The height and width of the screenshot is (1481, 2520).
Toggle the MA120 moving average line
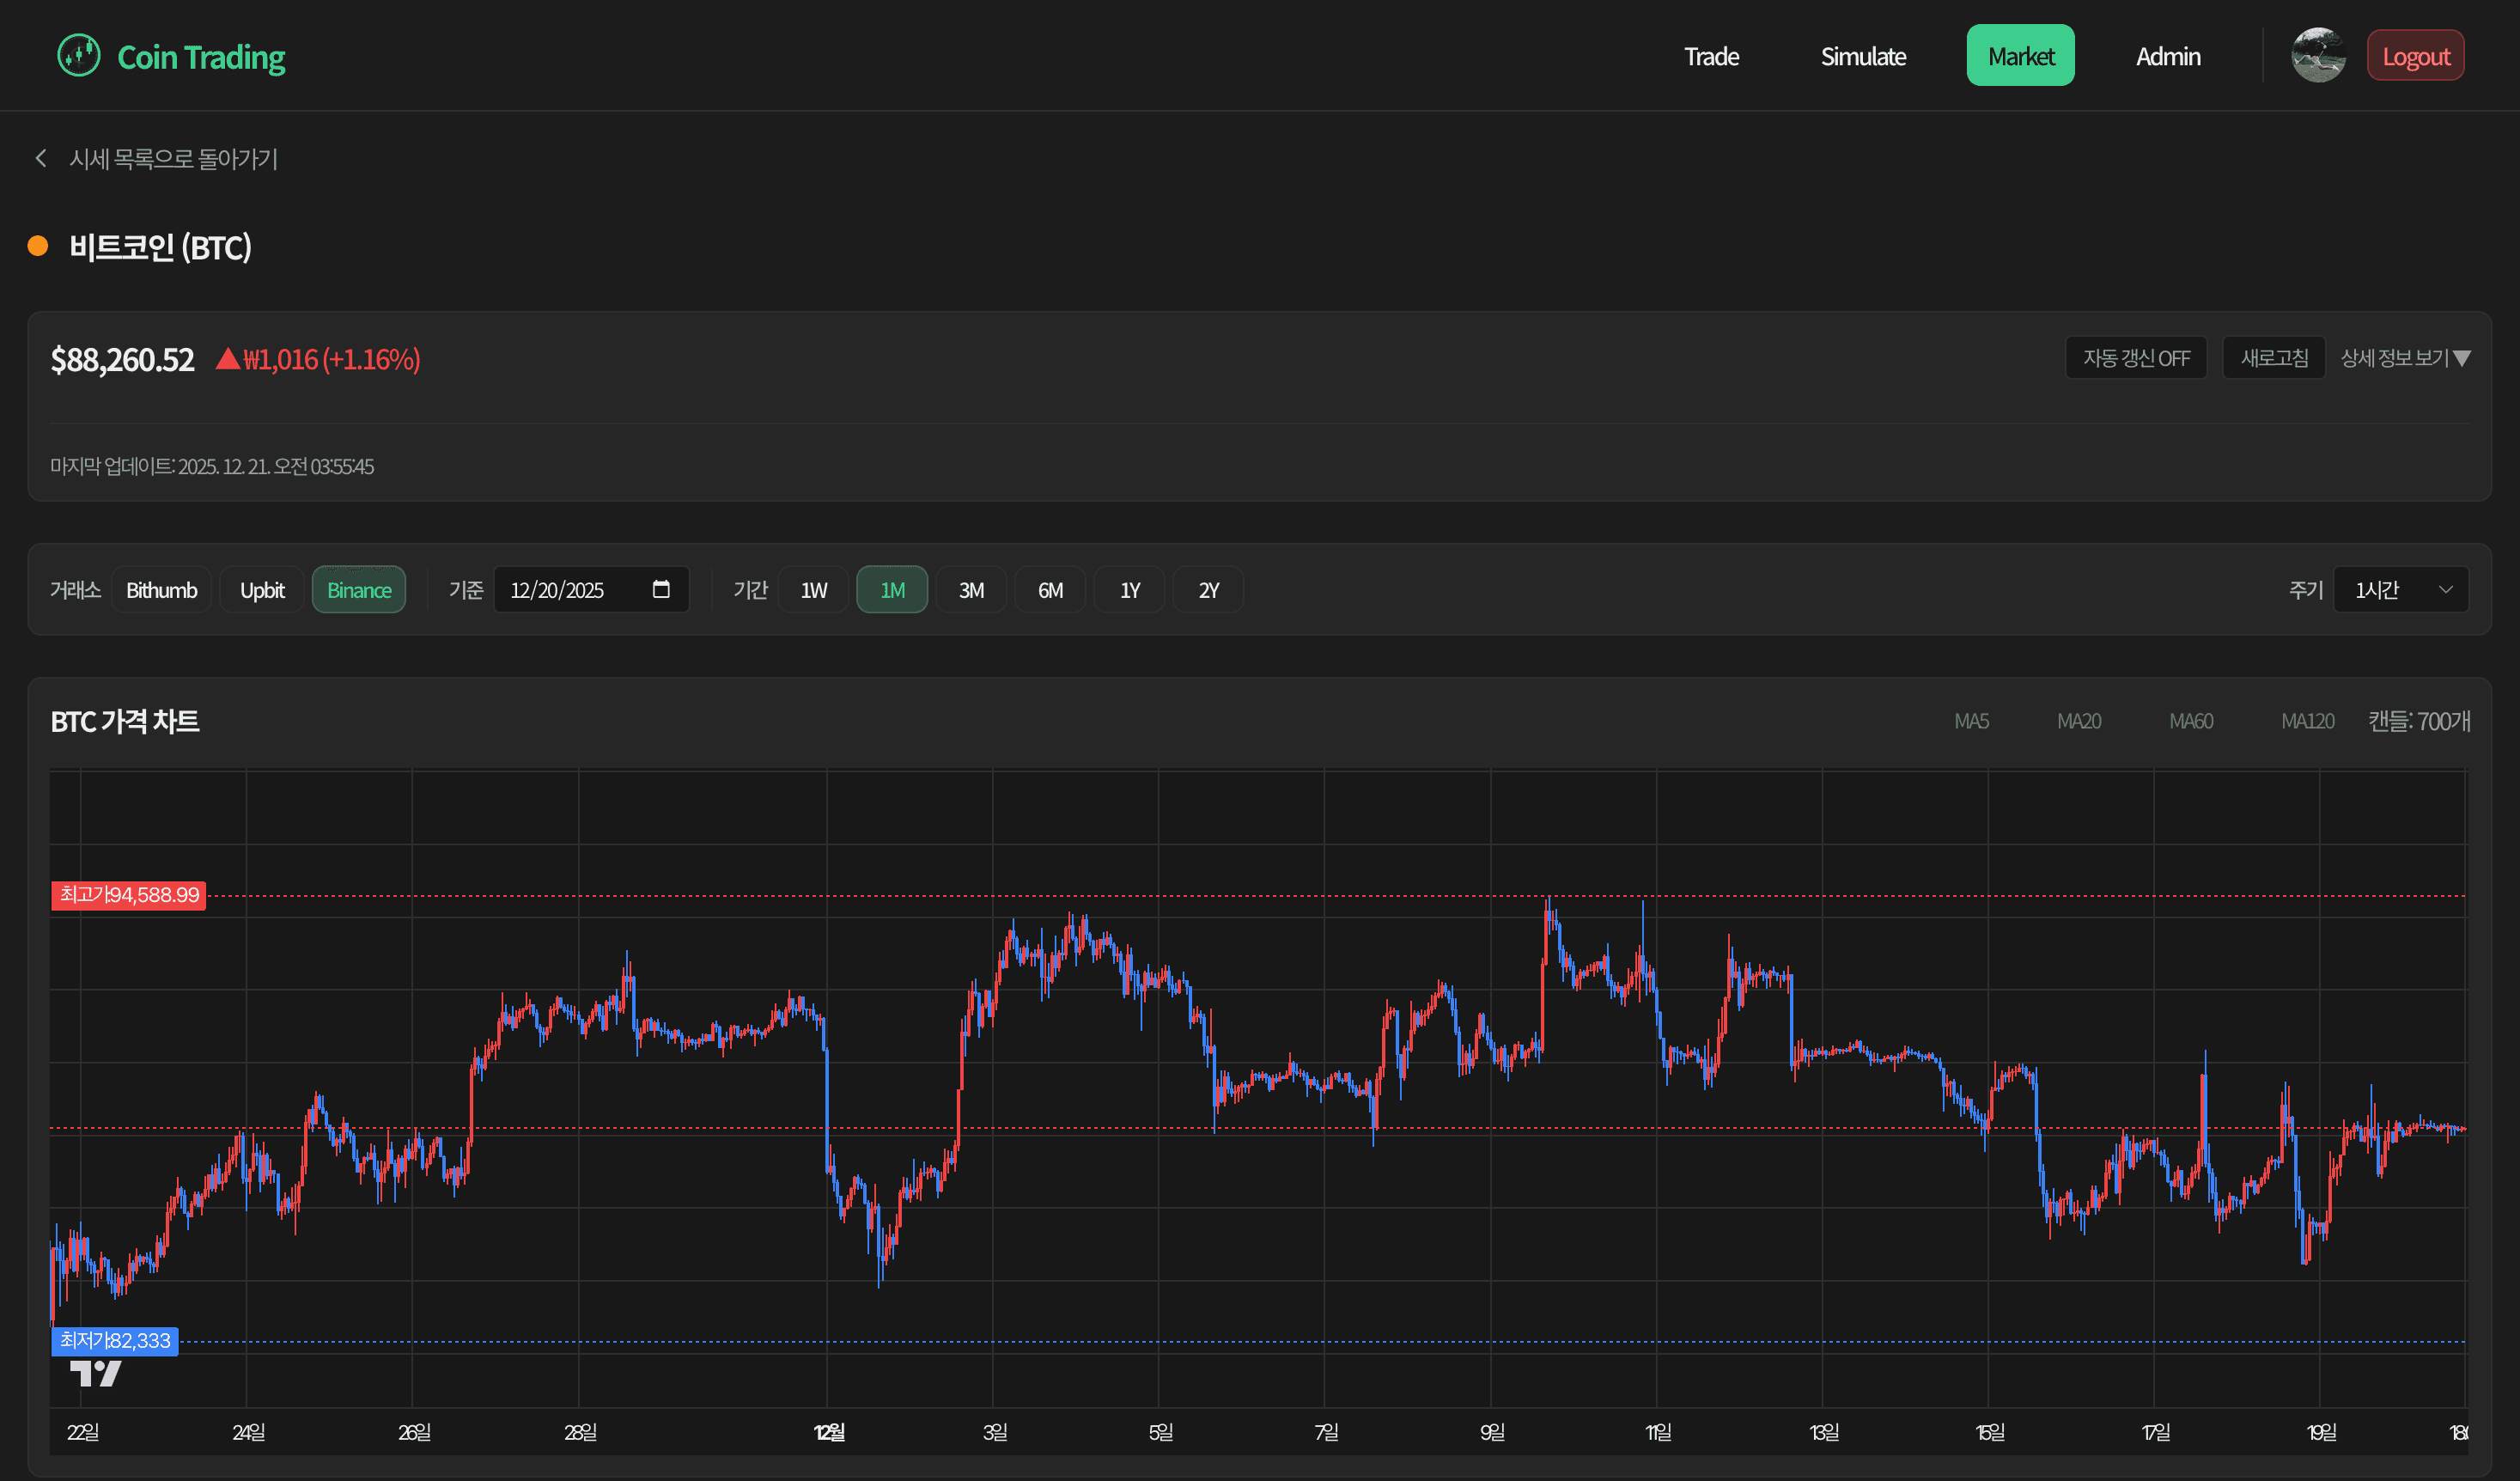[x=2308, y=721]
